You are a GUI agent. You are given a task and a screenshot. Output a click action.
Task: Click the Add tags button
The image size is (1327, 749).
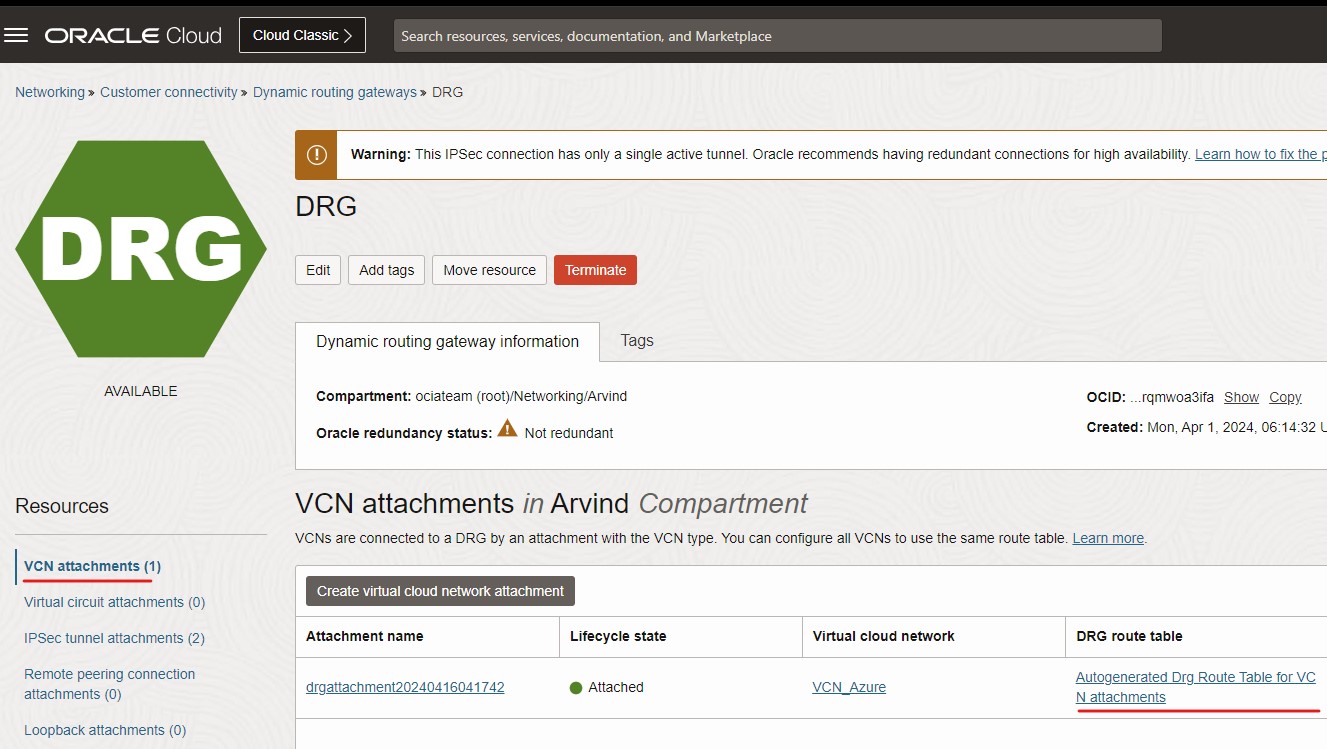(386, 270)
